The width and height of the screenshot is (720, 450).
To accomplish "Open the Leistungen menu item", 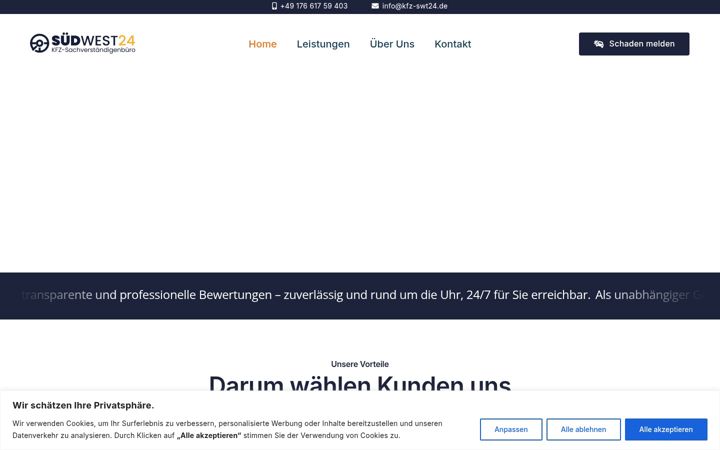I will click(323, 44).
